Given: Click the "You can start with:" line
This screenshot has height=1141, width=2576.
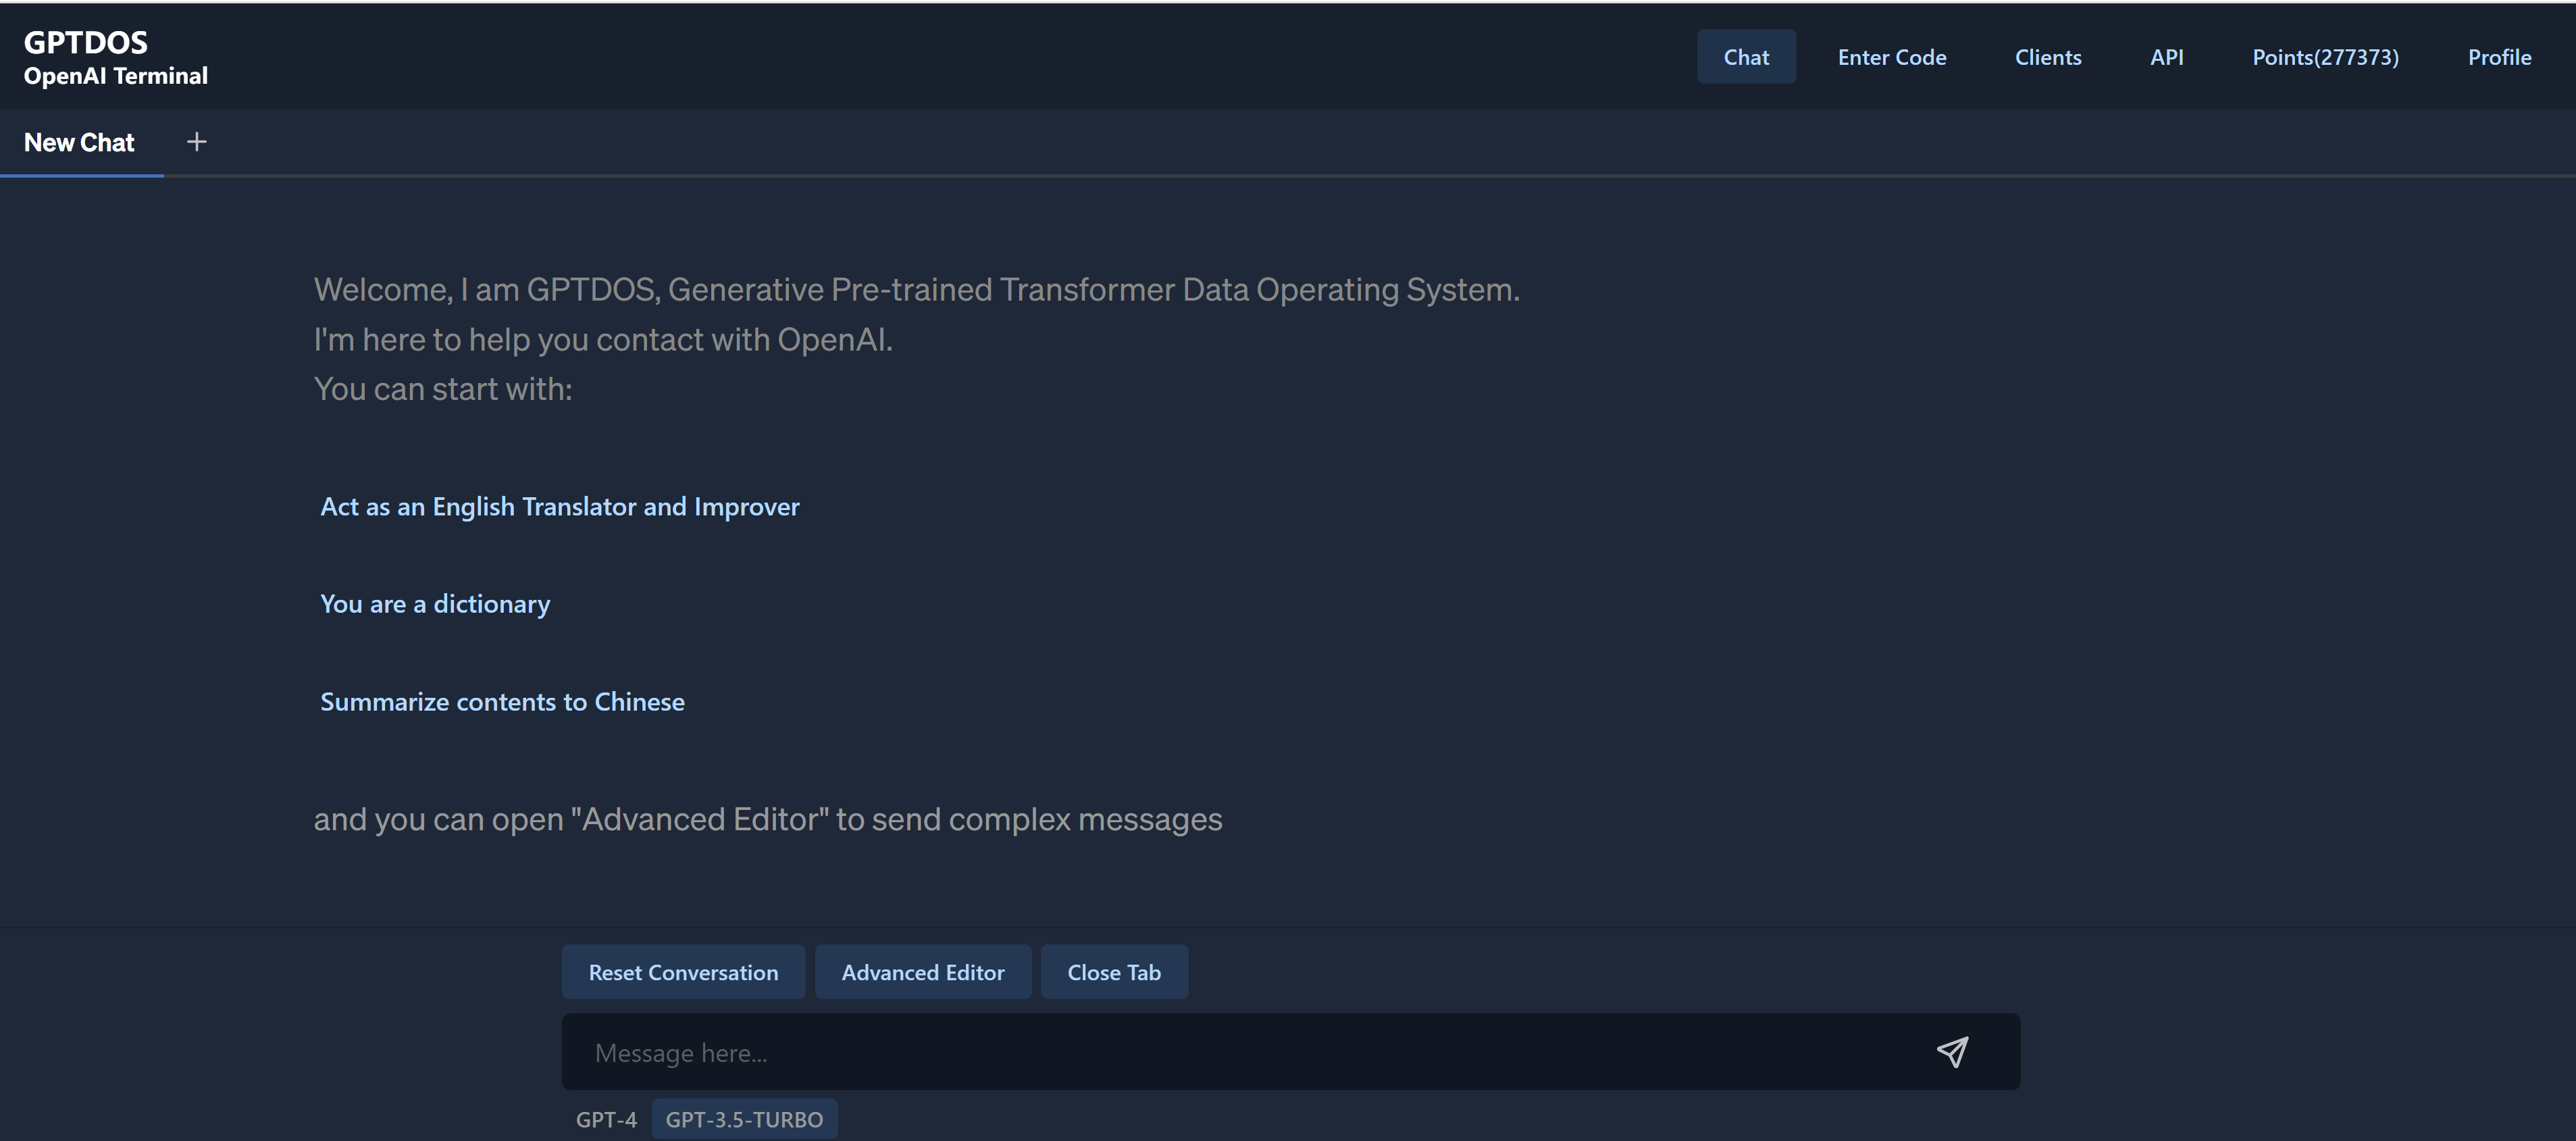Looking at the screenshot, I should click(442, 389).
